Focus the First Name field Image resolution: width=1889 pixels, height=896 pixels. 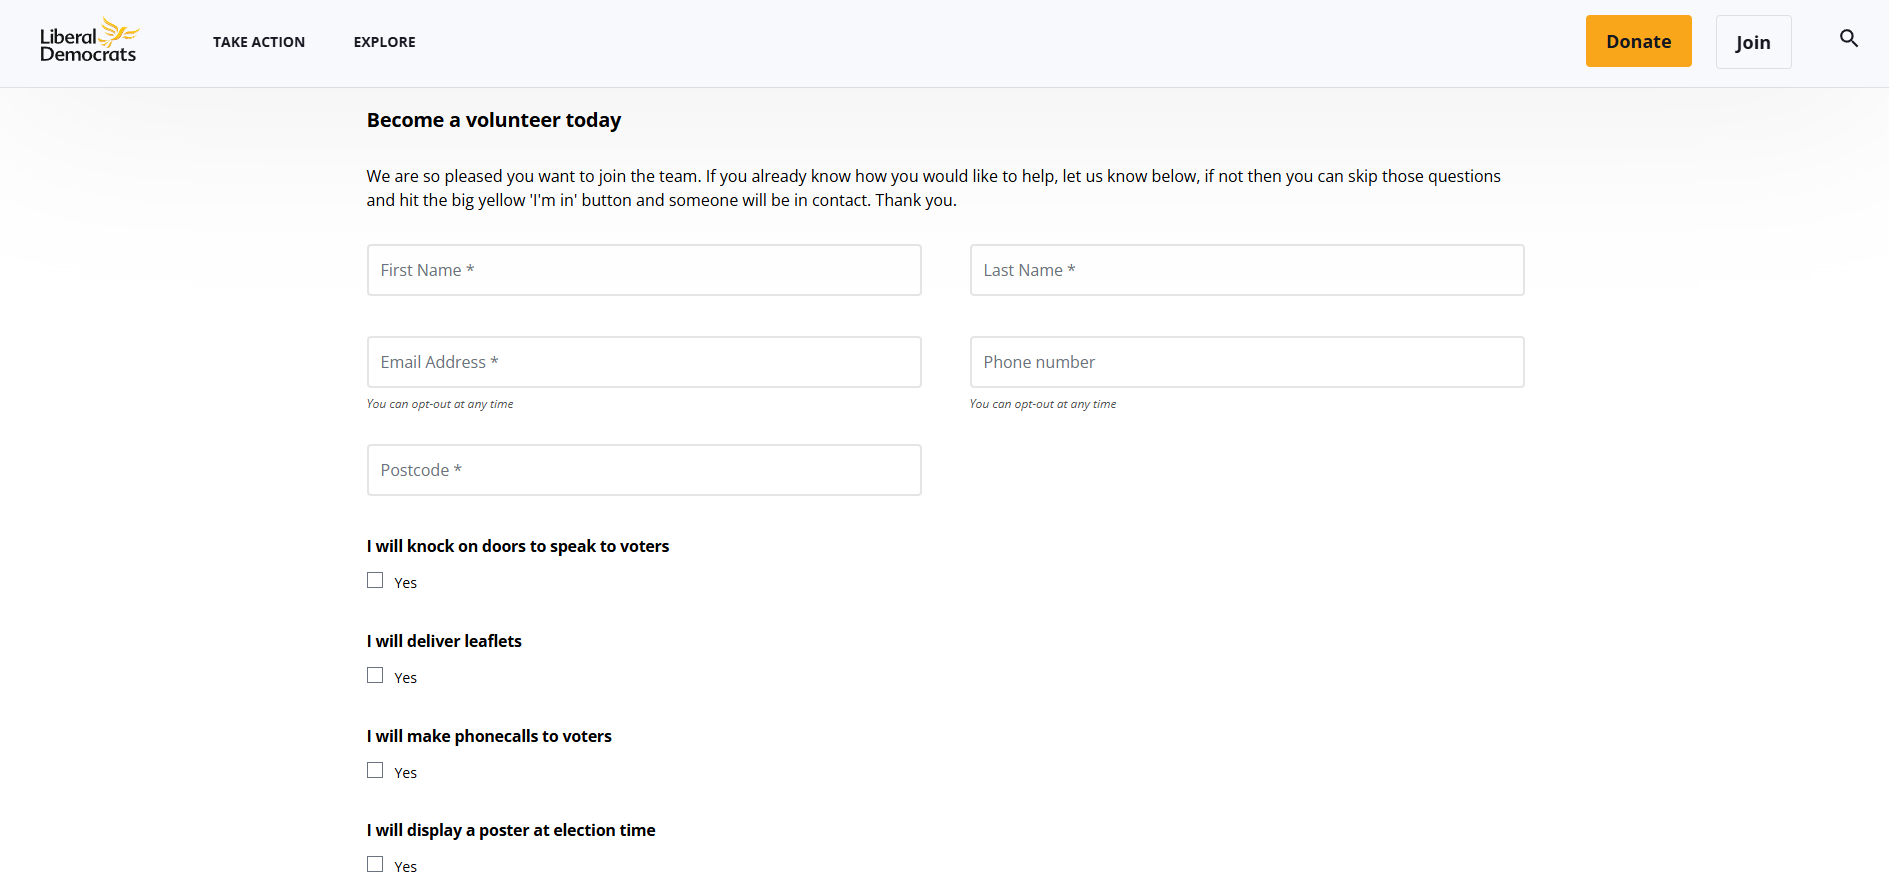coord(643,270)
